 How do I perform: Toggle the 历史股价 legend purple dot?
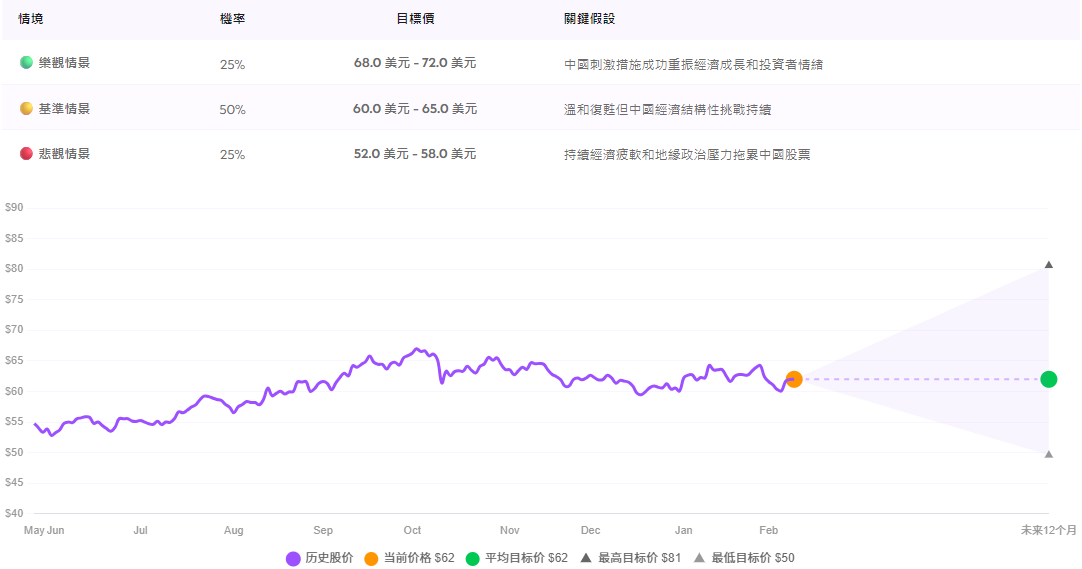(293, 559)
